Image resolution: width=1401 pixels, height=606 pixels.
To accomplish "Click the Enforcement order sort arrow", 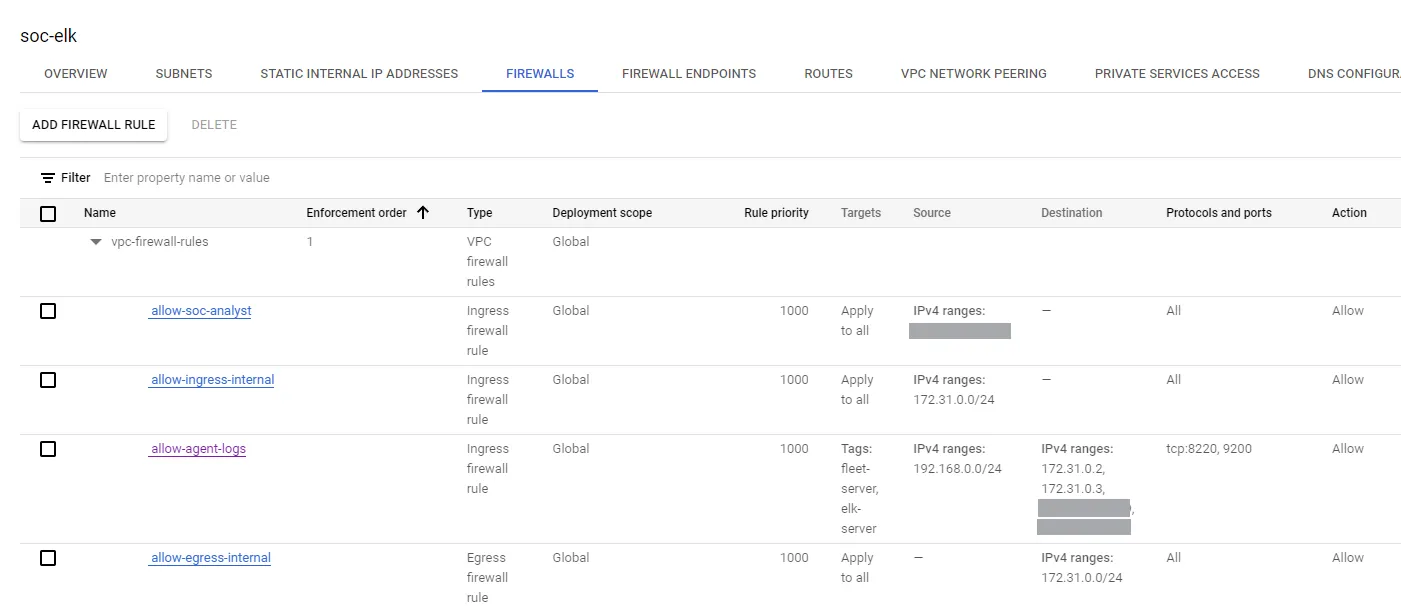I will click(423, 212).
